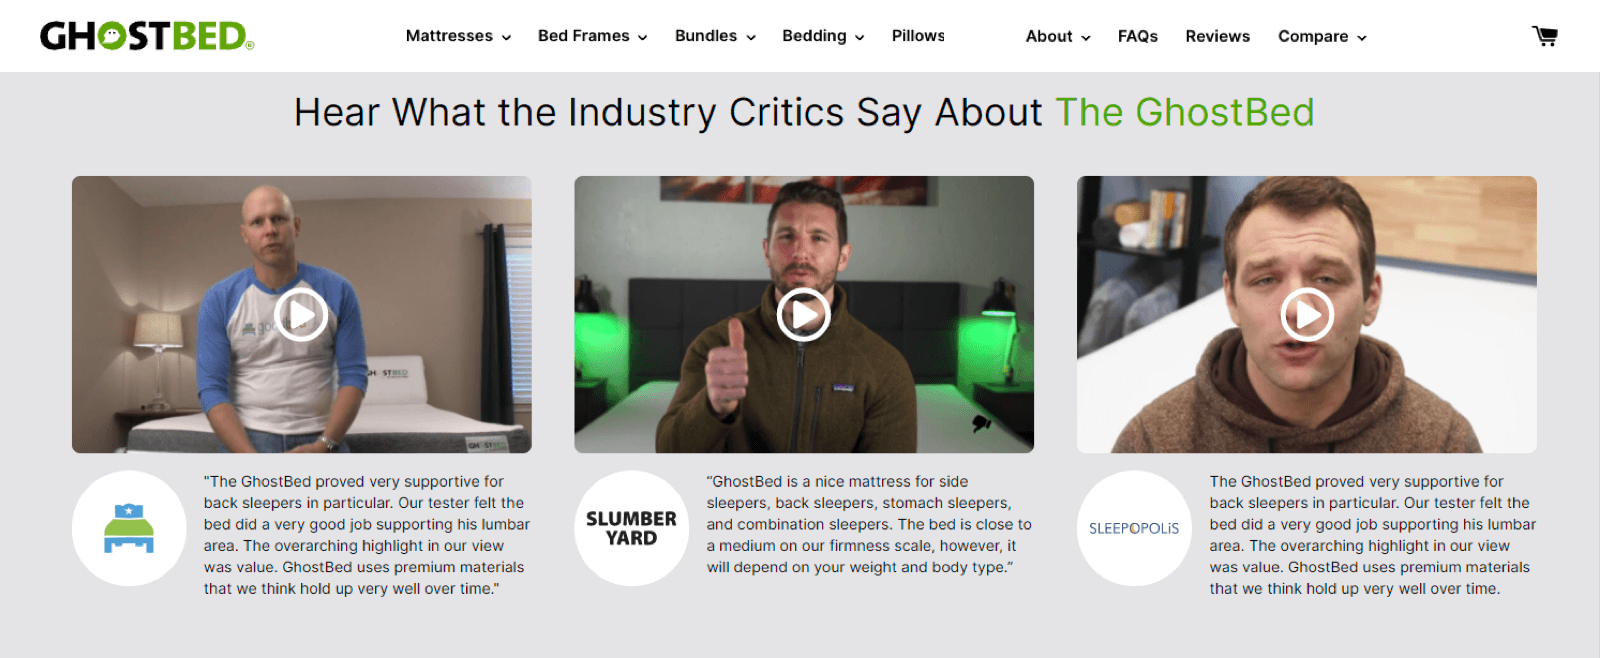This screenshot has height=658, width=1600.
Task: Click the green "The GhostBed" heading text
Action: [1185, 112]
